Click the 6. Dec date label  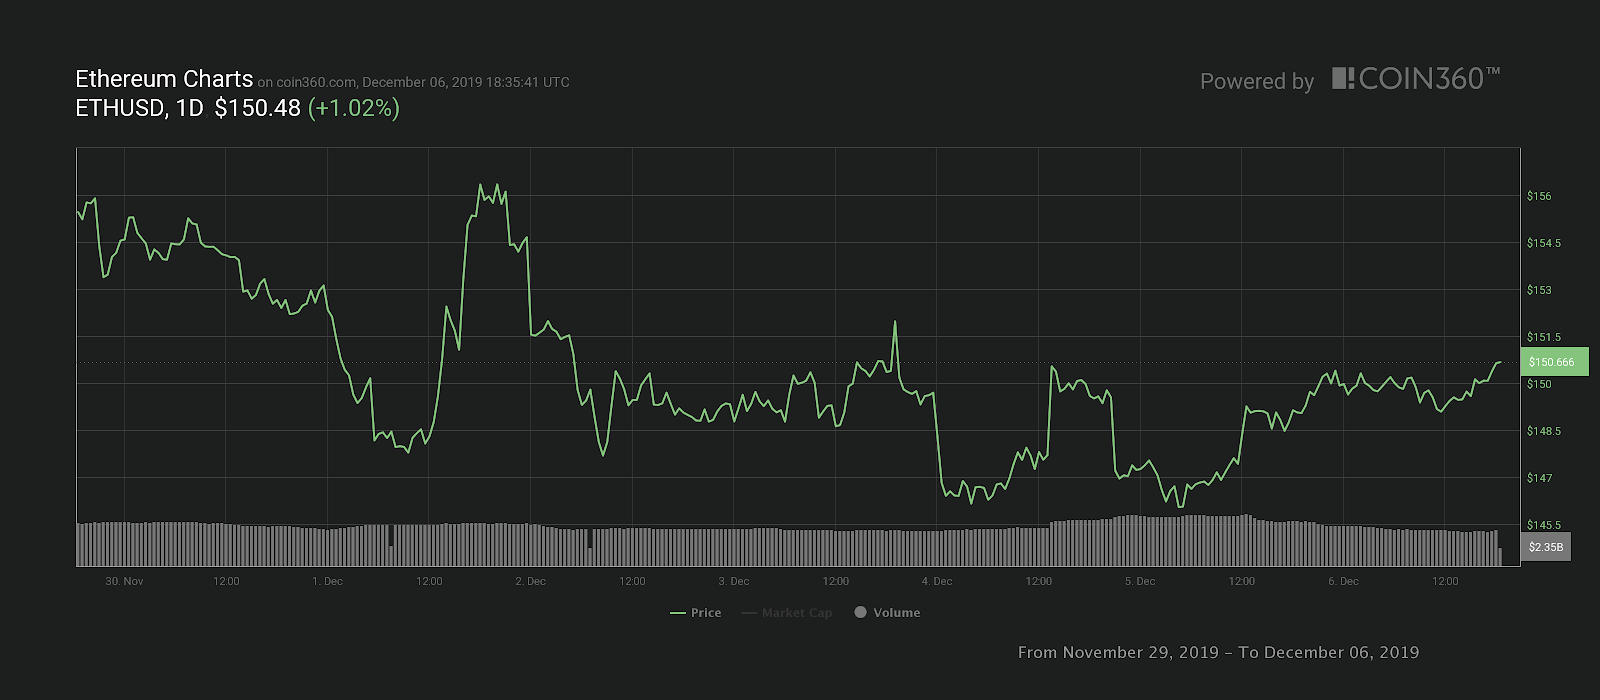(x=1343, y=581)
